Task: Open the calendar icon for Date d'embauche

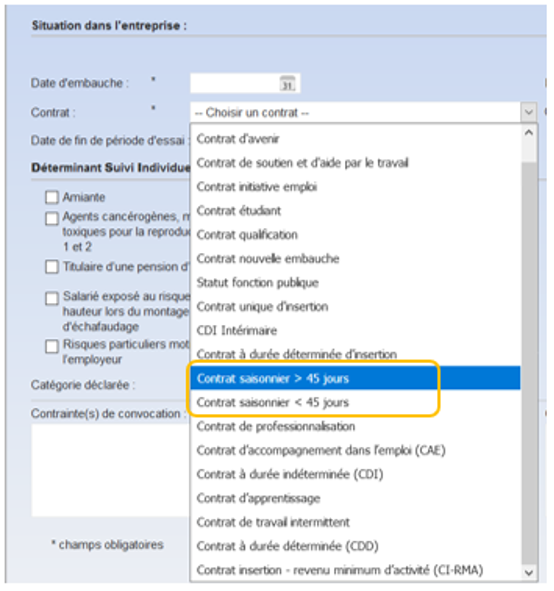Action: click(x=288, y=83)
